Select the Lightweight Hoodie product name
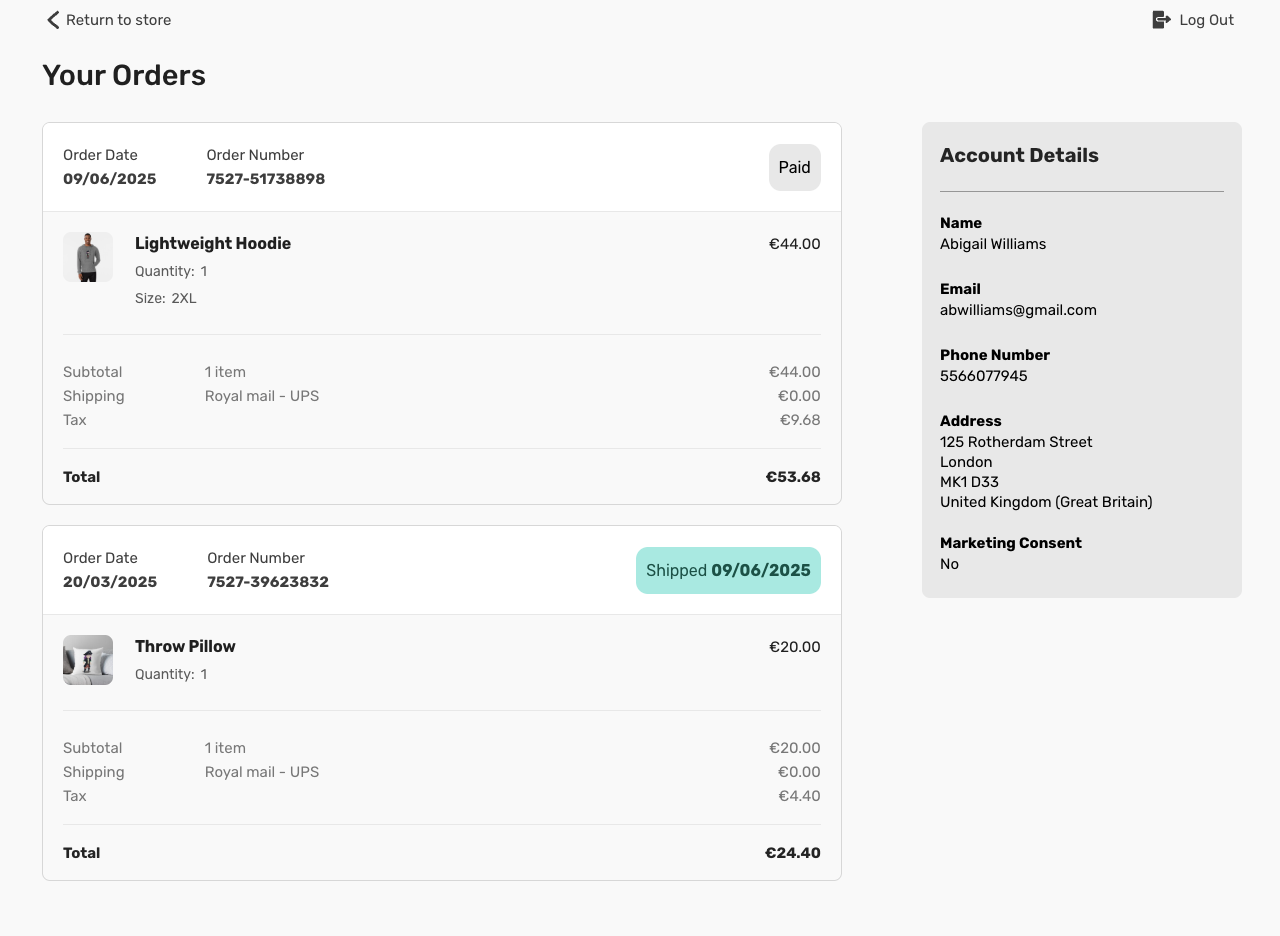The image size is (1280, 936). (x=213, y=243)
